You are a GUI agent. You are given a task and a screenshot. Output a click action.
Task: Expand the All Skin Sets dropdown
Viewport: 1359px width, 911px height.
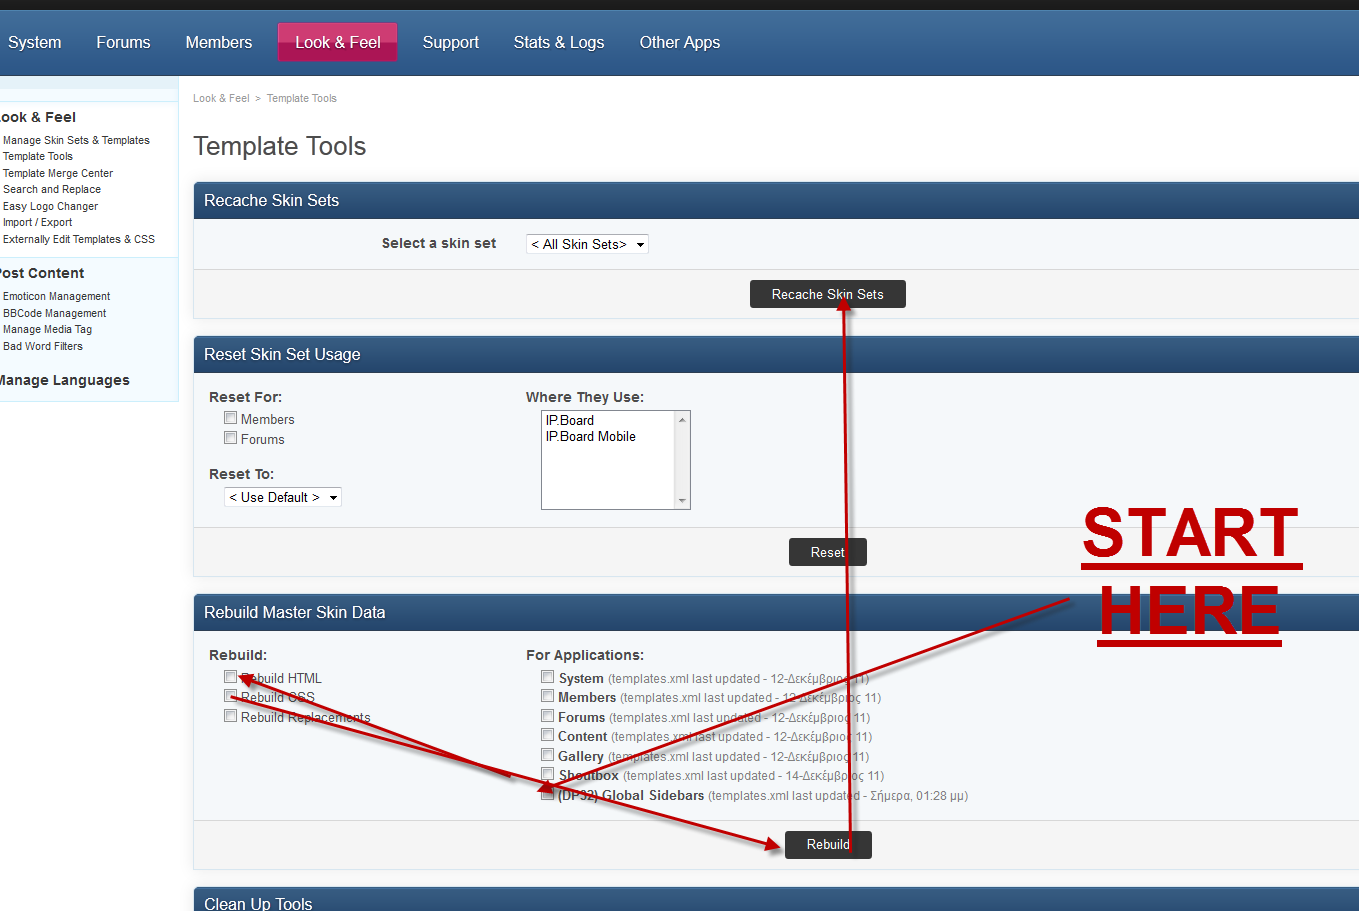coord(587,244)
